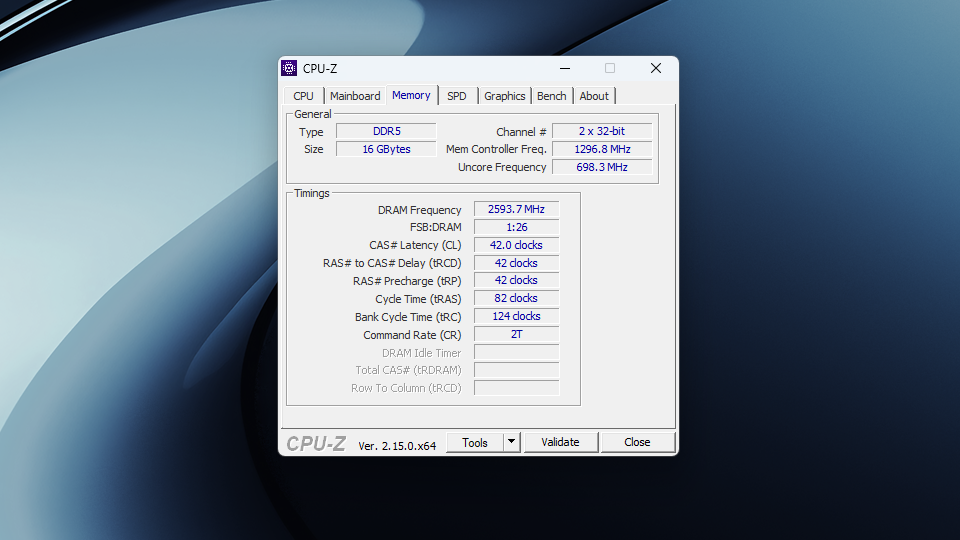Click the CAS# Latency (CL) label
This screenshot has width=960, height=540.
(415, 245)
